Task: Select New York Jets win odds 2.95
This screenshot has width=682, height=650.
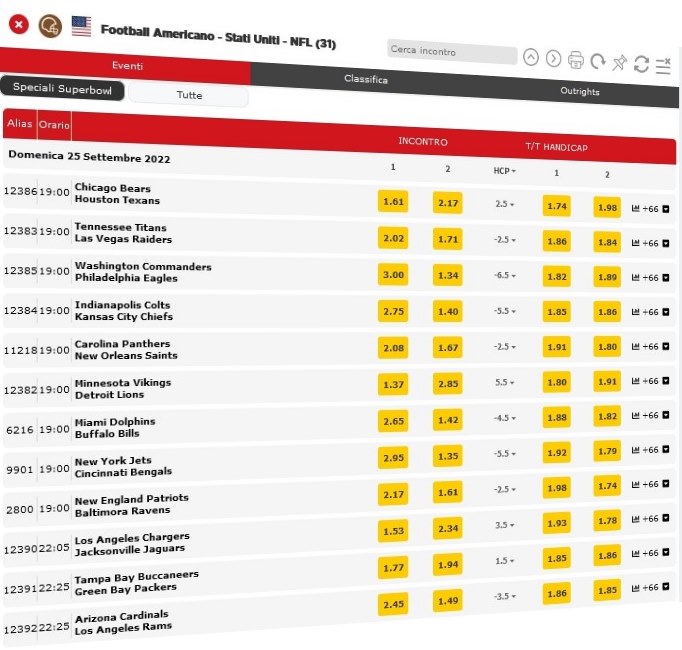Action: (393, 458)
